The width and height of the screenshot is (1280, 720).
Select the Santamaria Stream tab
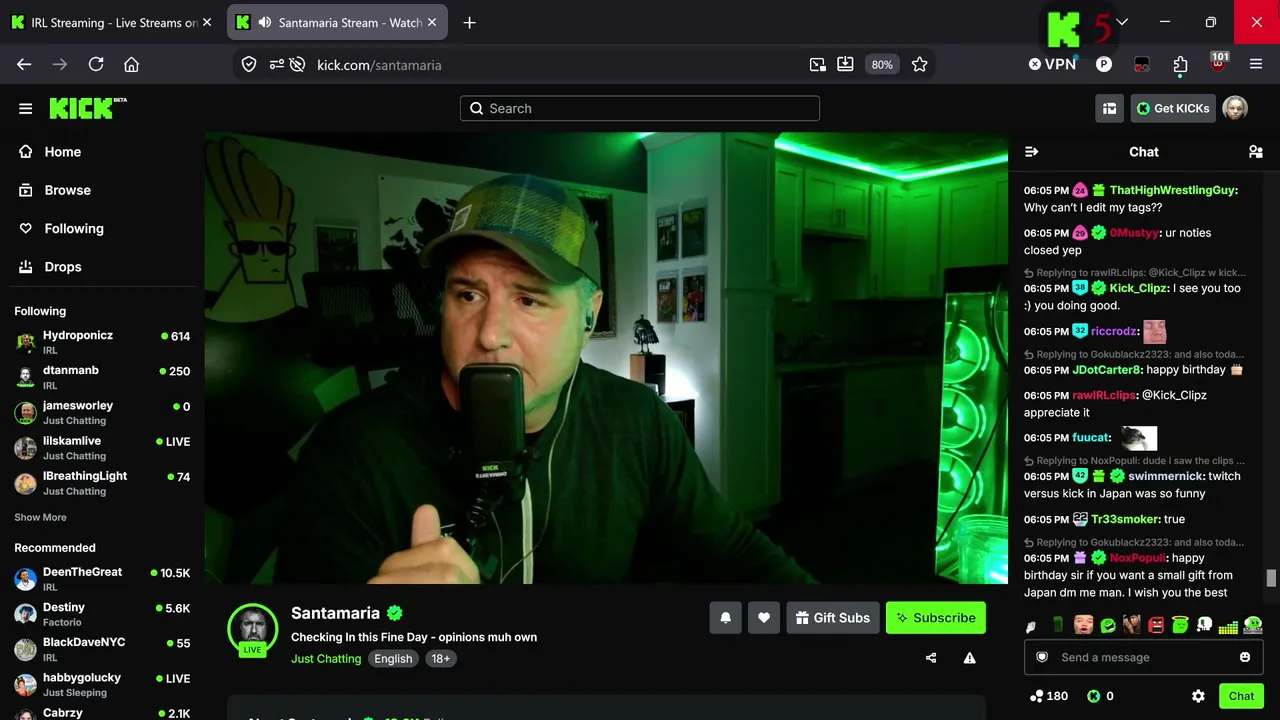click(338, 22)
